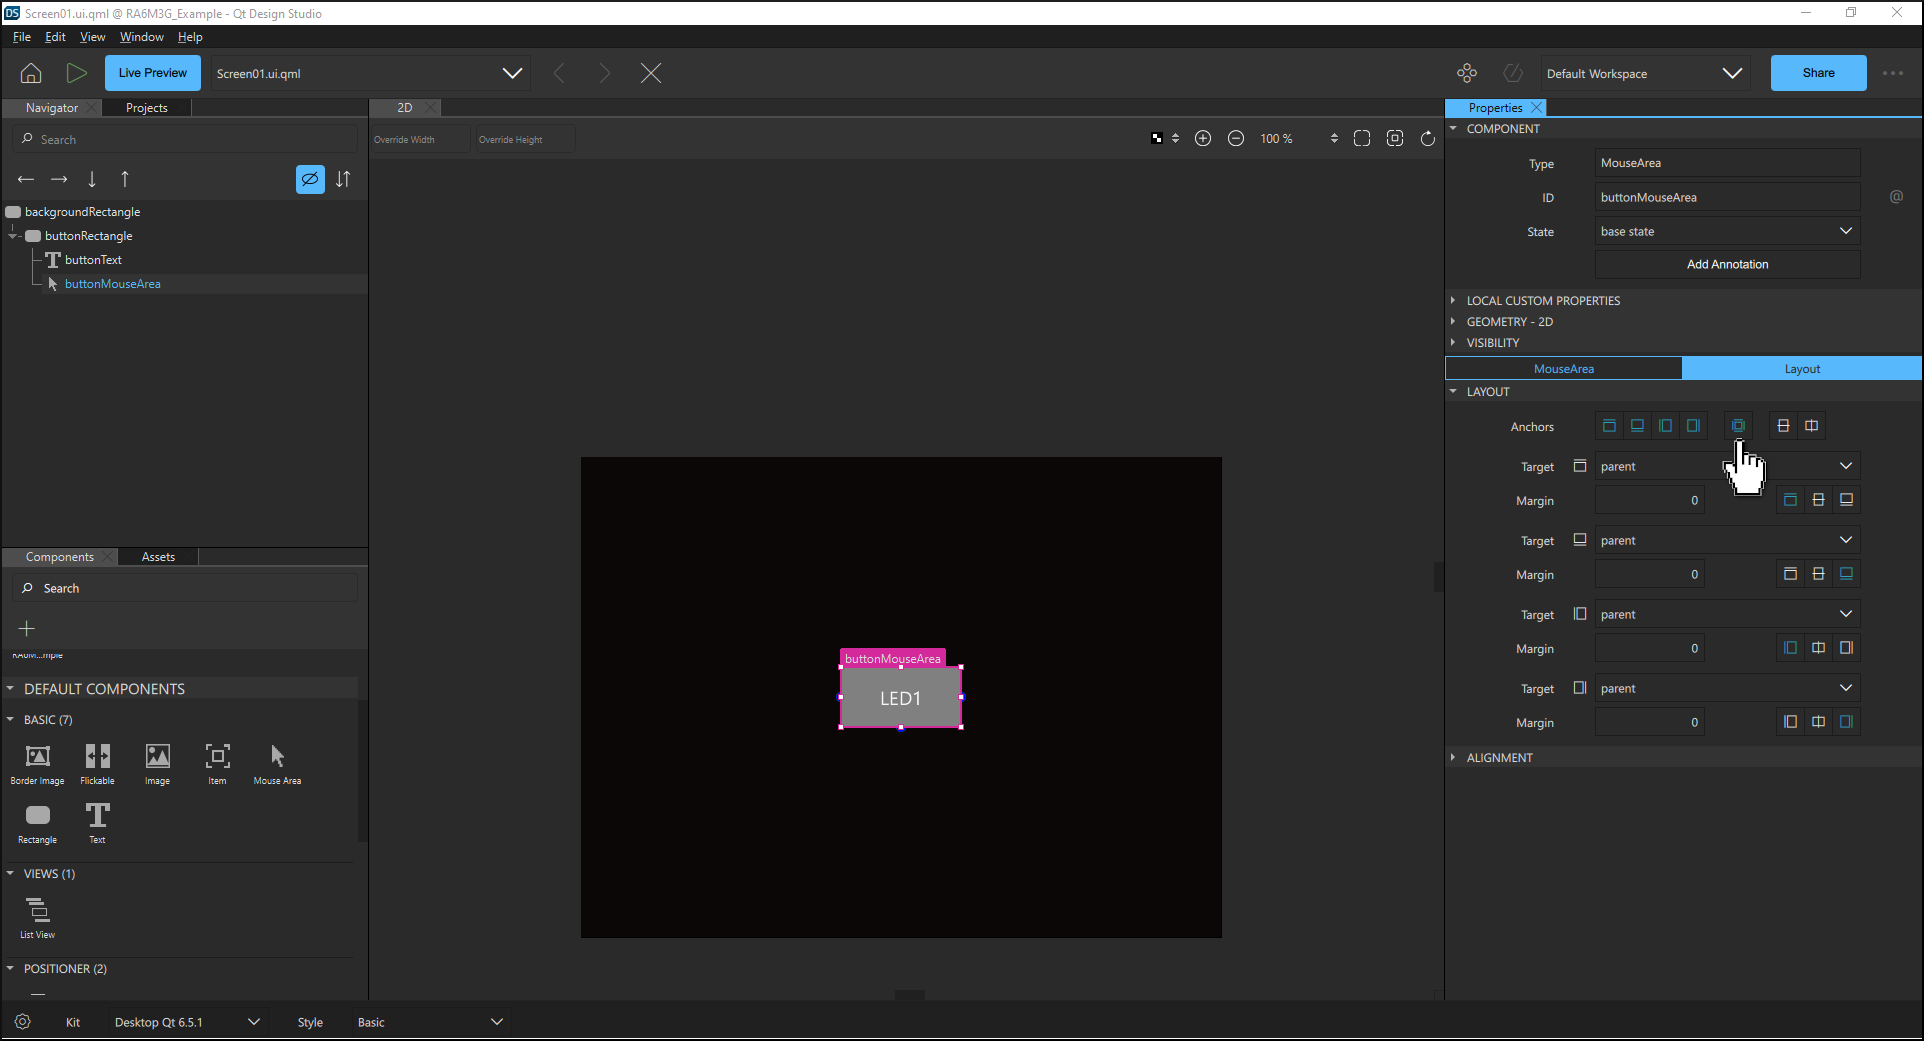Expand the GEOMETRY - 2D section

tap(1509, 322)
